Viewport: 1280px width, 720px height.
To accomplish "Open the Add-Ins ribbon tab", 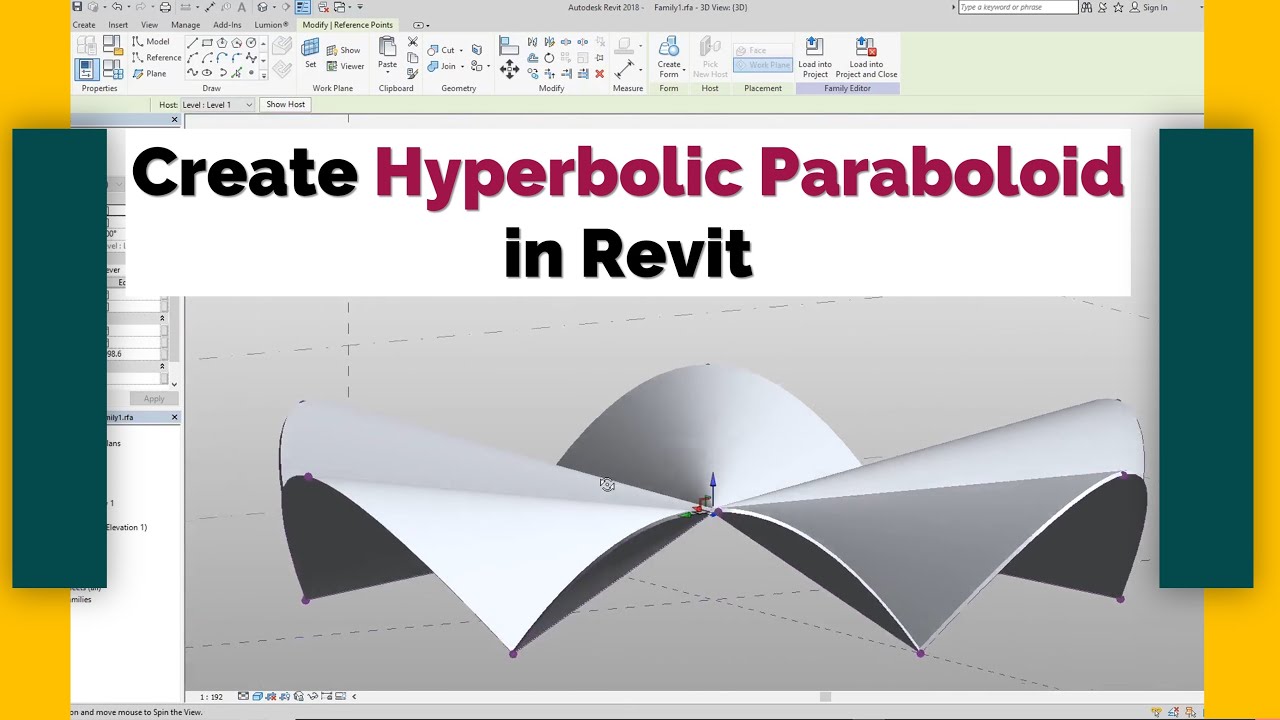I will 227,25.
